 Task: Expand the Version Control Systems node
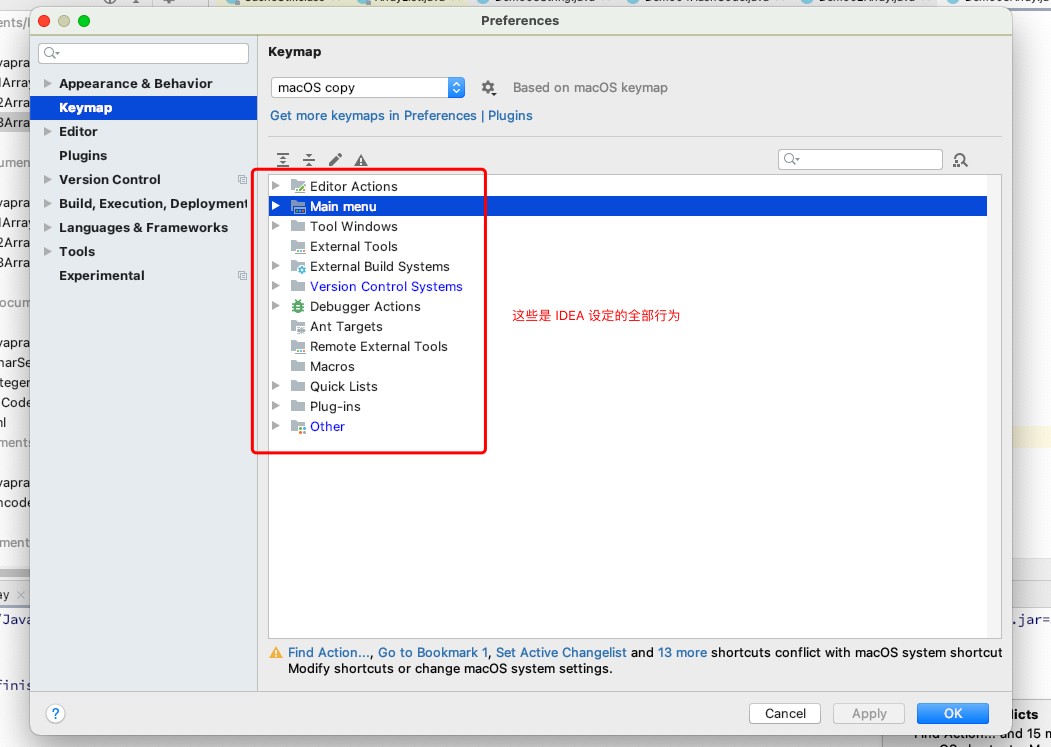click(x=275, y=286)
